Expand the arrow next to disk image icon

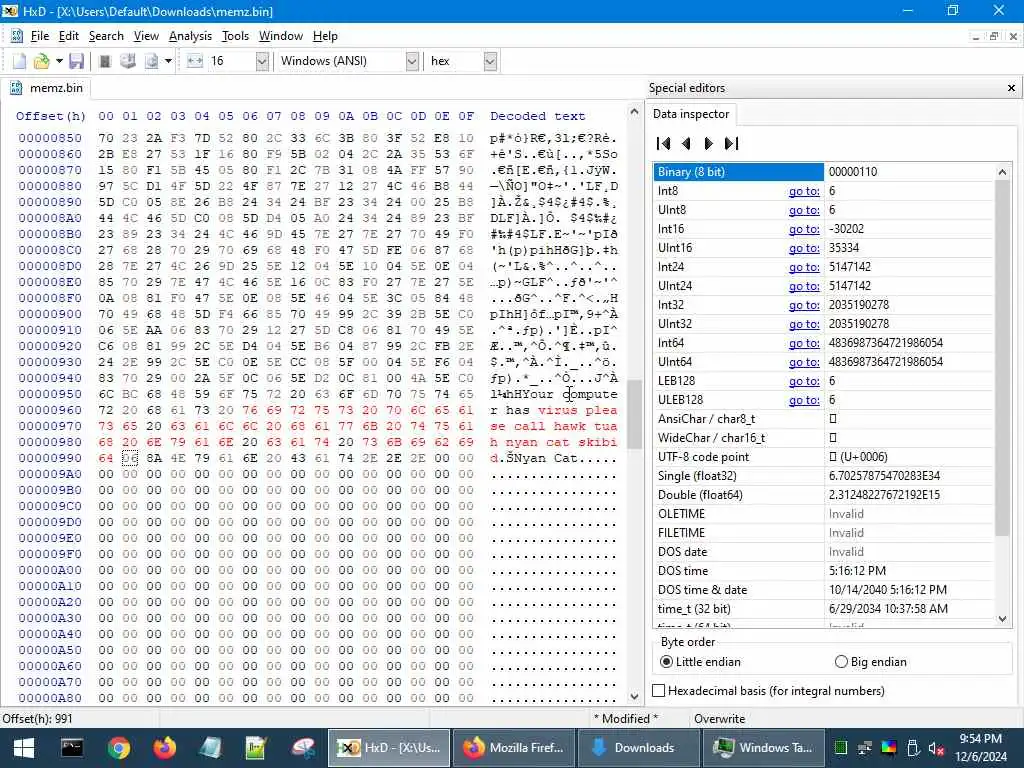click(x=168, y=61)
